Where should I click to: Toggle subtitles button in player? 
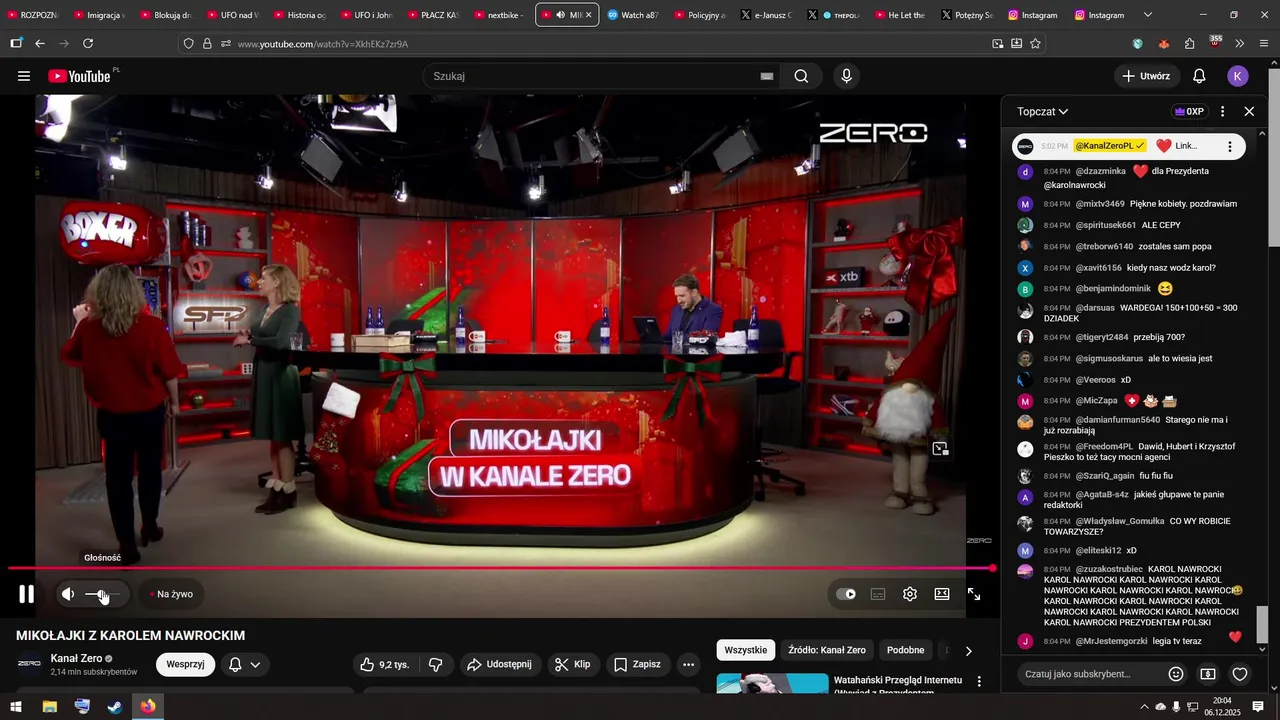(x=878, y=594)
